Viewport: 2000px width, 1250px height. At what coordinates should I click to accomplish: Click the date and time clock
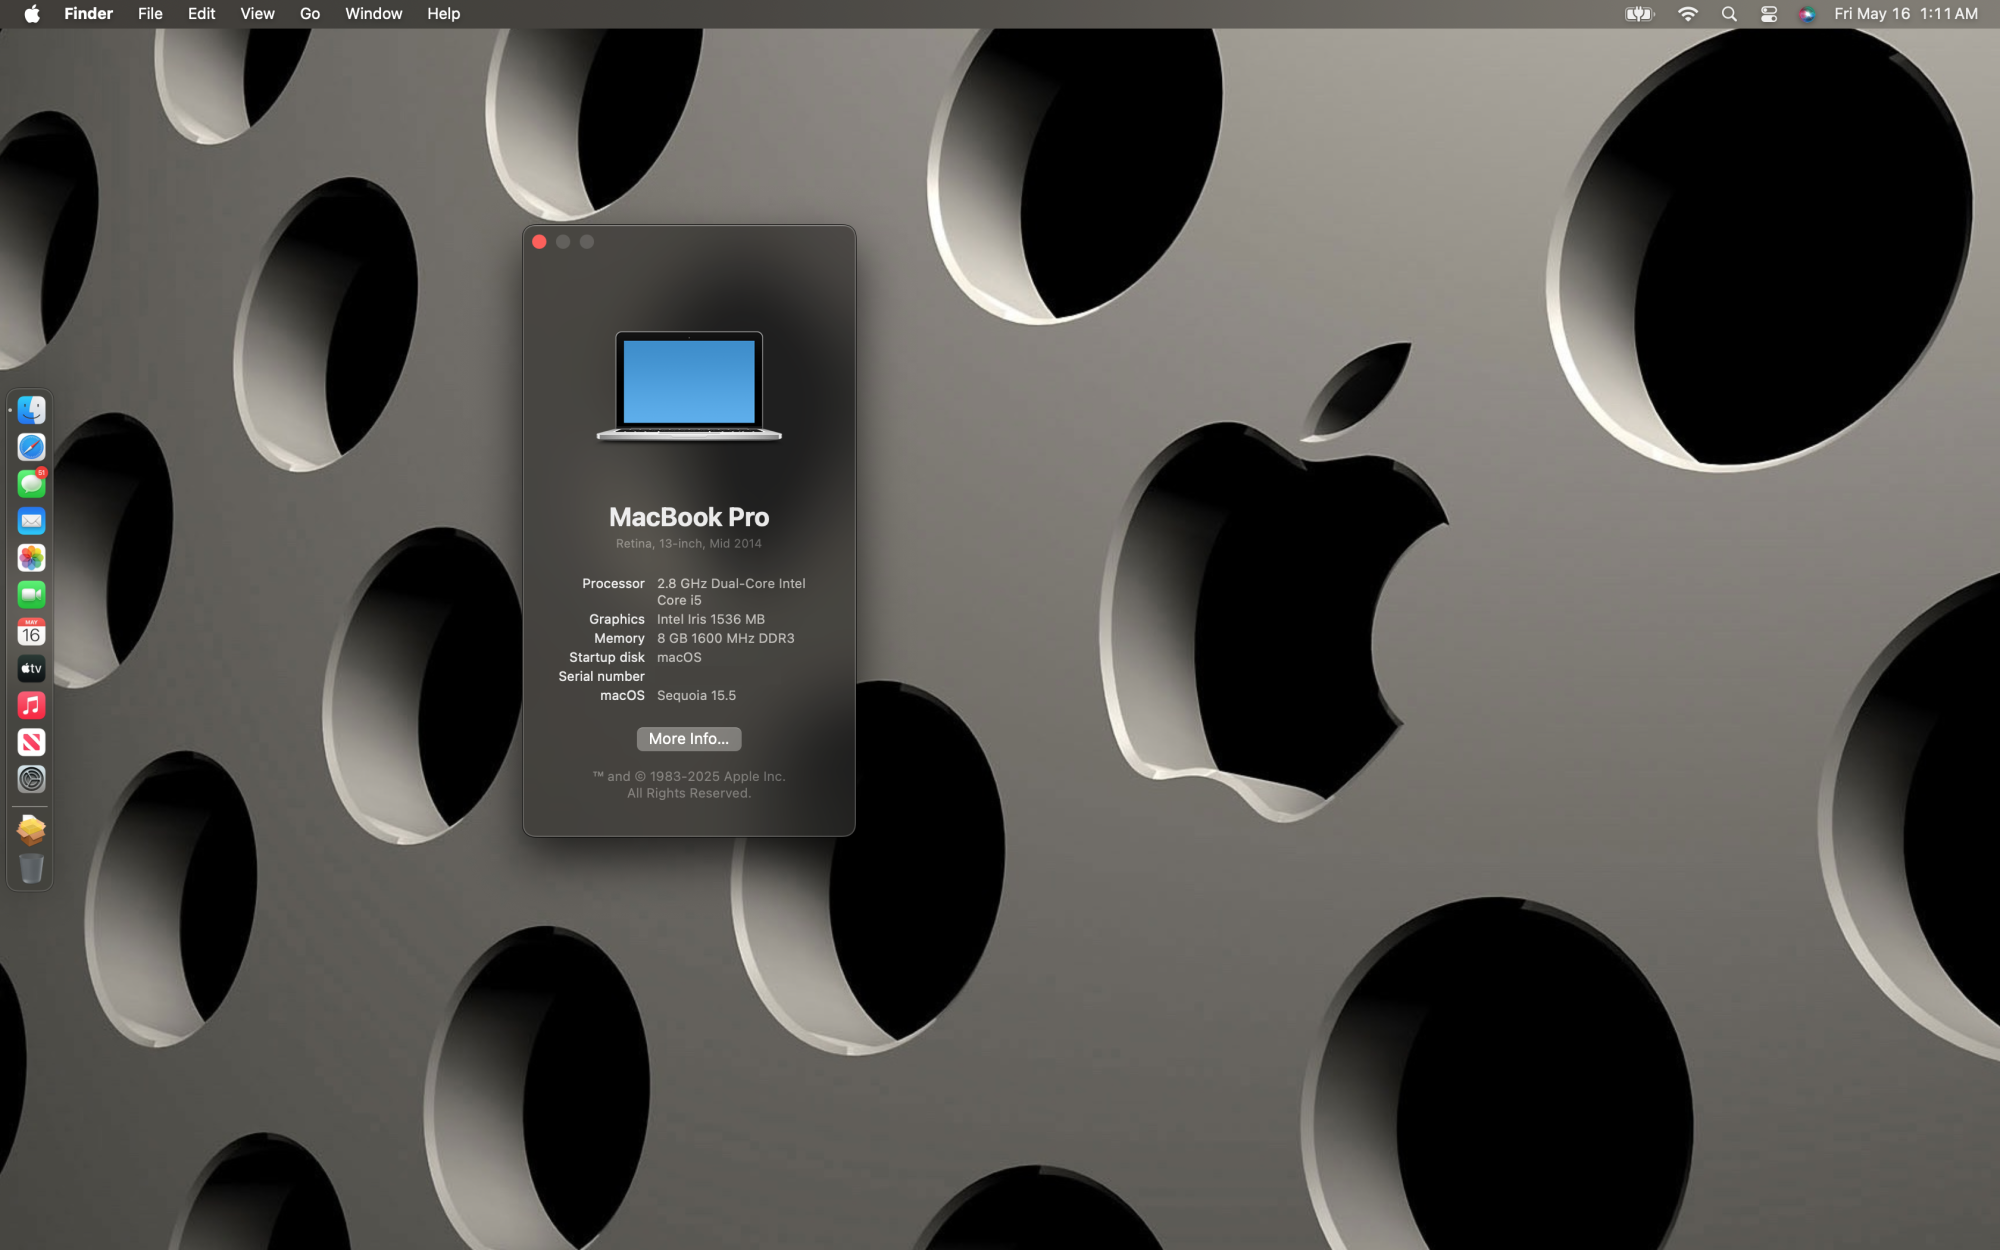[x=1905, y=14]
